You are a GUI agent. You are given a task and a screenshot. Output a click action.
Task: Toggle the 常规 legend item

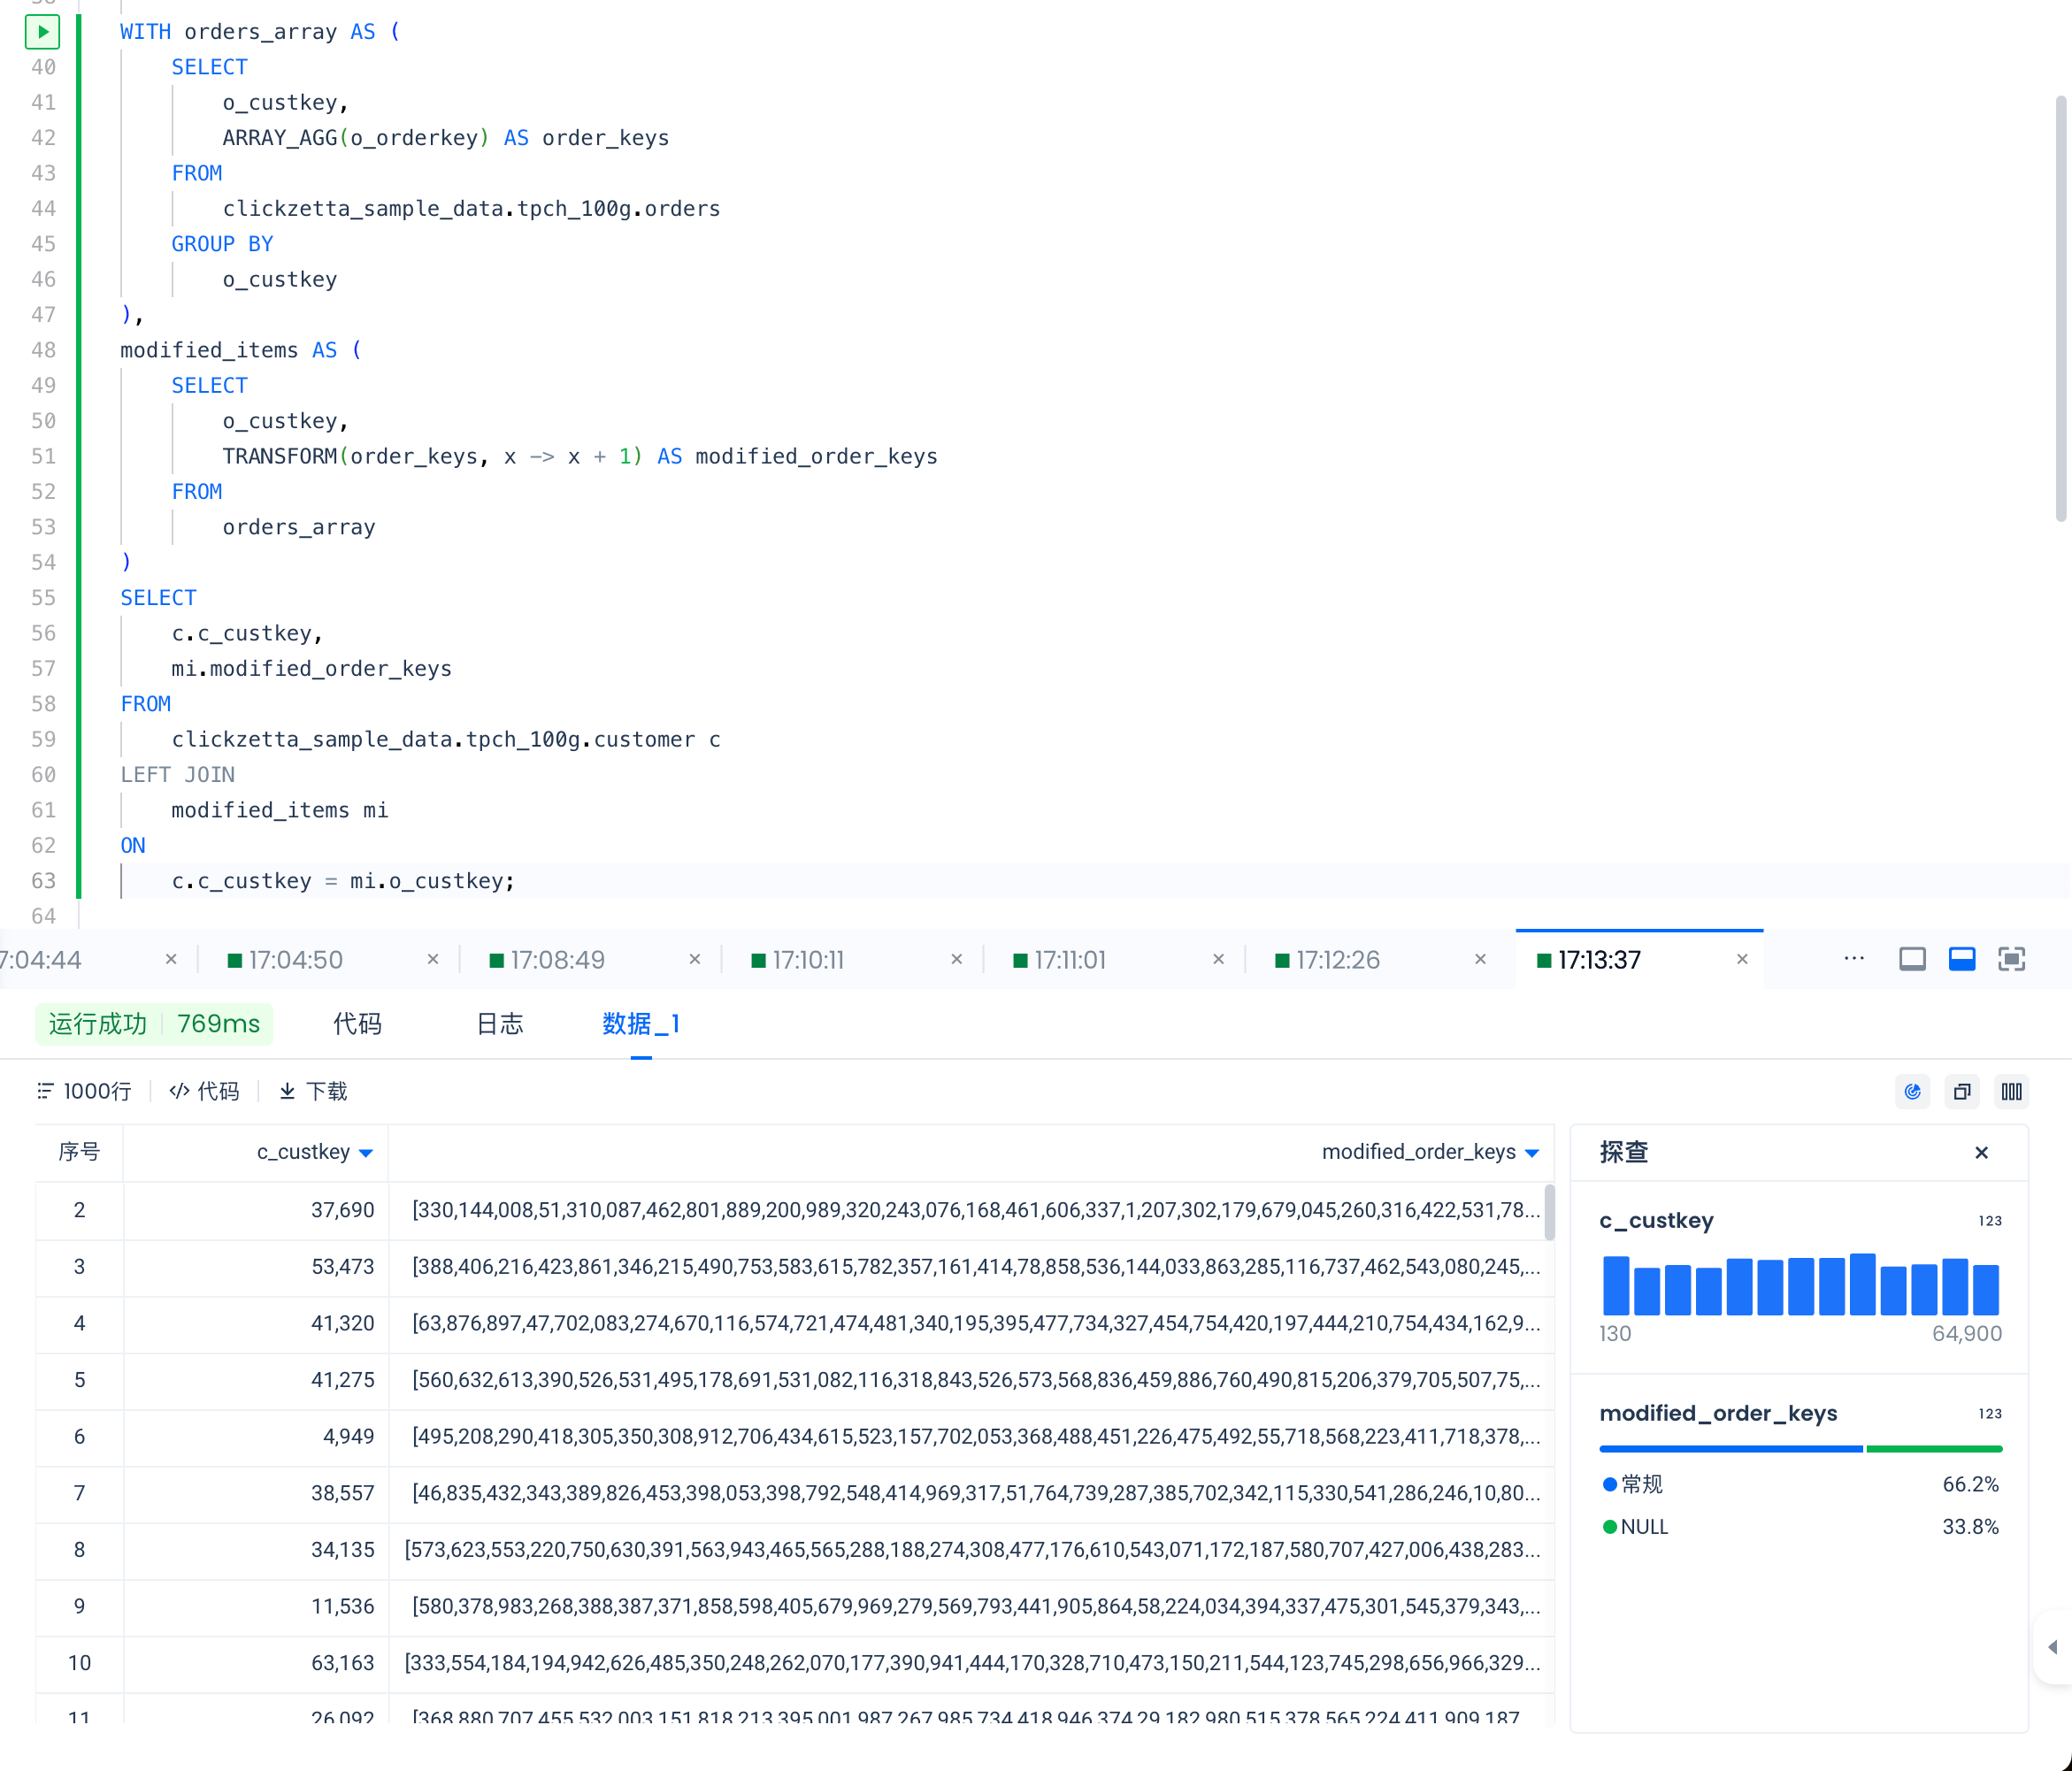(1641, 1484)
